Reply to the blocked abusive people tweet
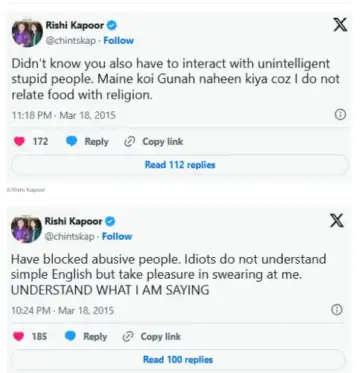The height and width of the screenshot is (373, 360). pyautogui.click(x=86, y=337)
